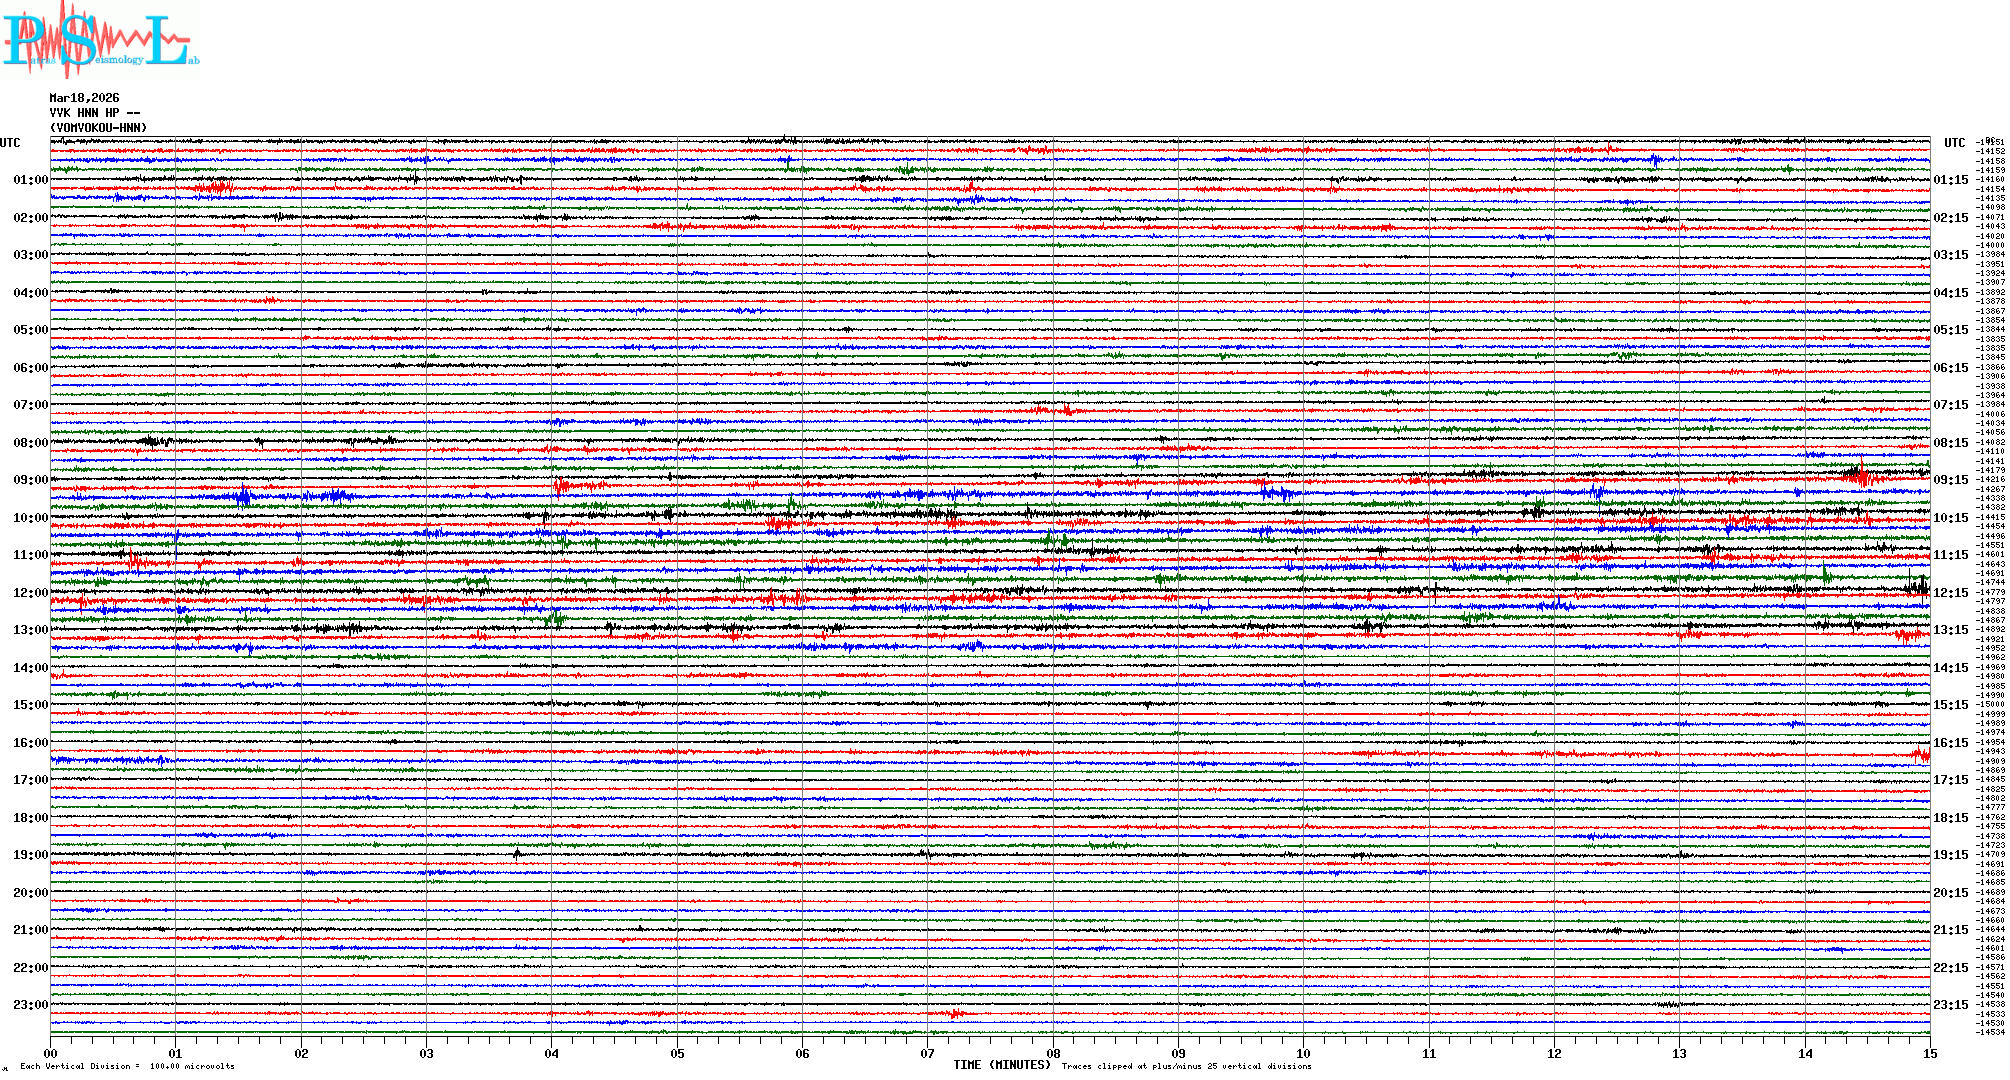
Task: Click the Each Vertical Division scale note
Action: (x=127, y=1066)
